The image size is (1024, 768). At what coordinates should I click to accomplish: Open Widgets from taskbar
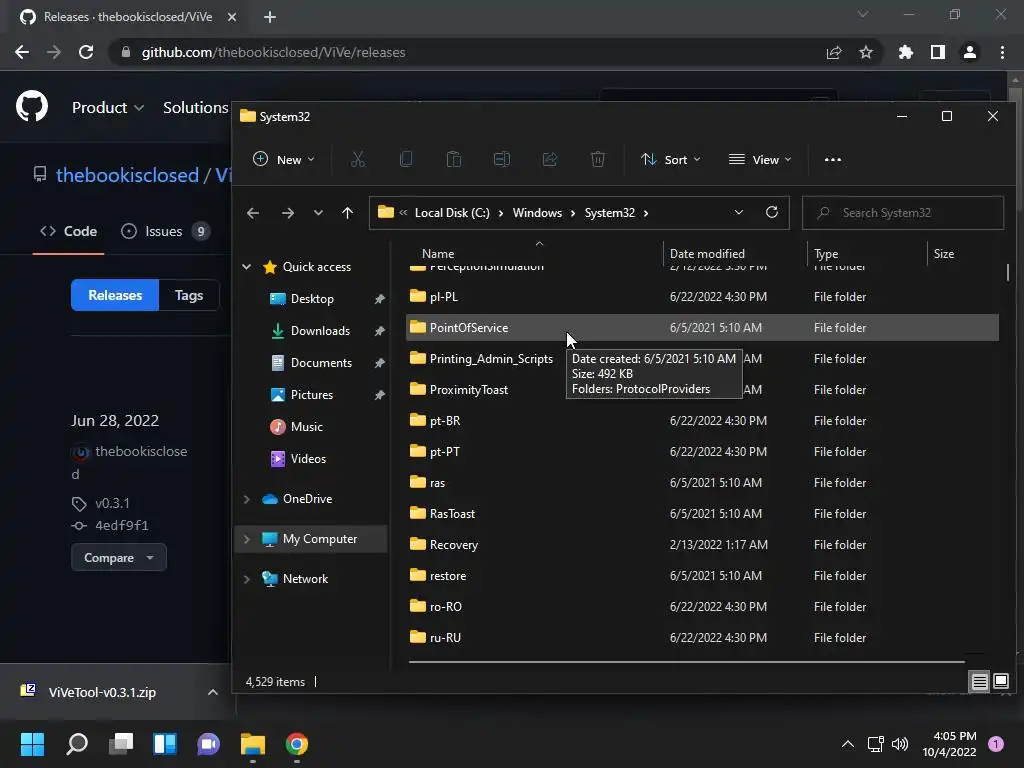(165, 744)
